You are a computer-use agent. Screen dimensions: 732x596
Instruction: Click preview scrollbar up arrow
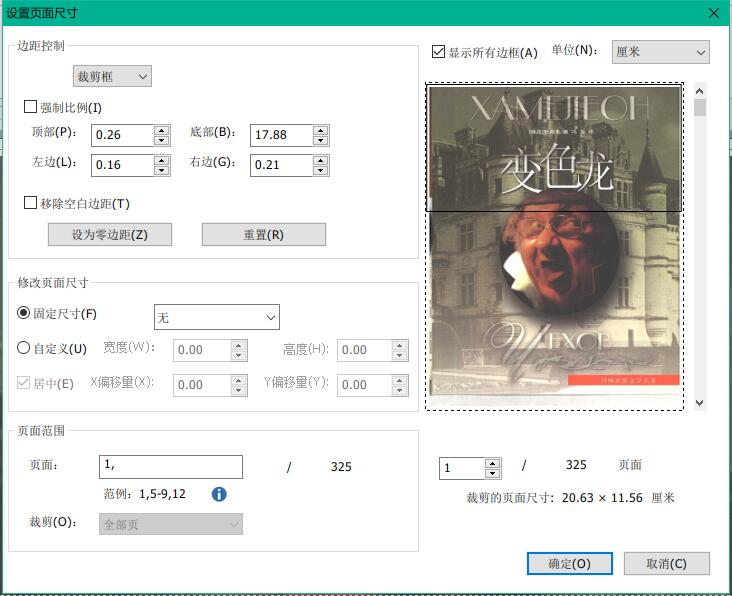click(x=699, y=91)
